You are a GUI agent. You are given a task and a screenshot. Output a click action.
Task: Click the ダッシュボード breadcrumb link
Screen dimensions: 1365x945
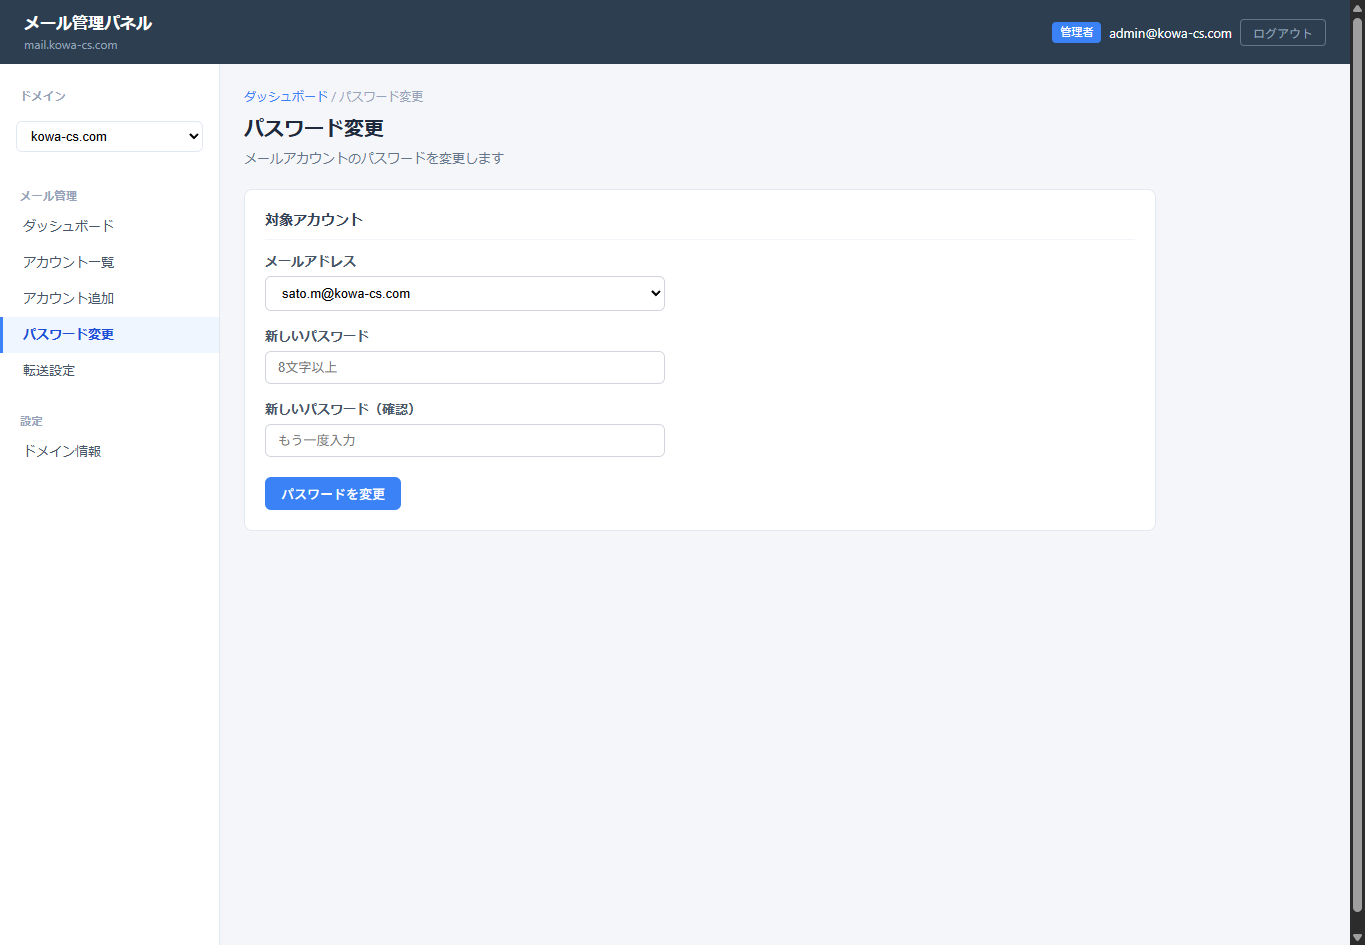(286, 97)
